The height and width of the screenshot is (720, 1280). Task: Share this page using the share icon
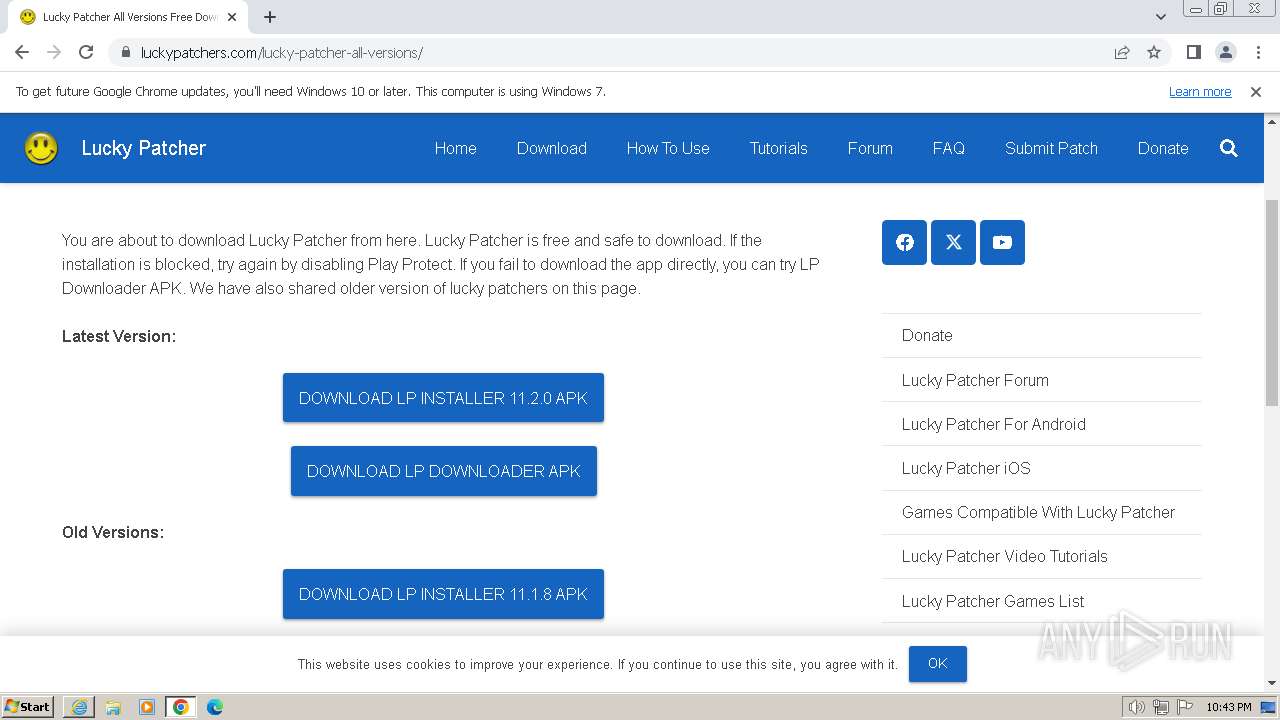point(1122,52)
